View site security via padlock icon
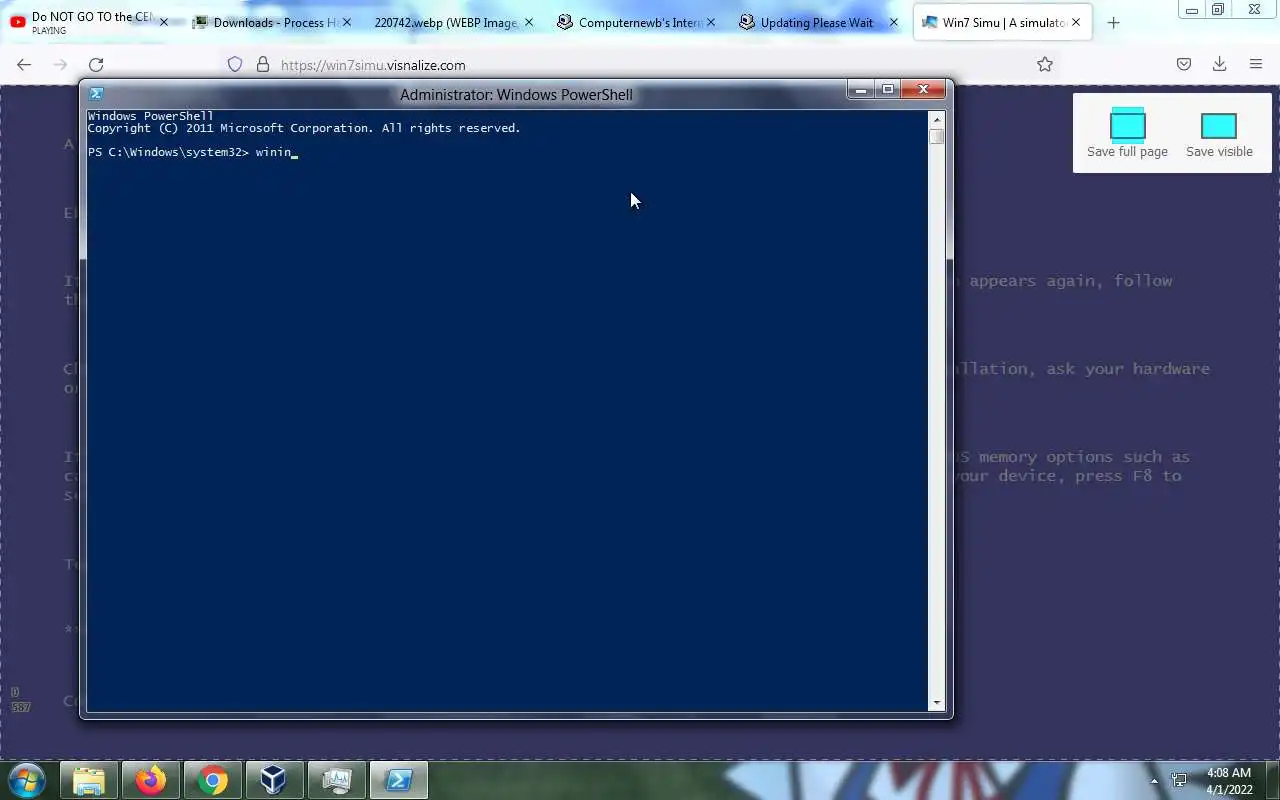Viewport: 1280px width, 800px height. pyautogui.click(x=263, y=64)
